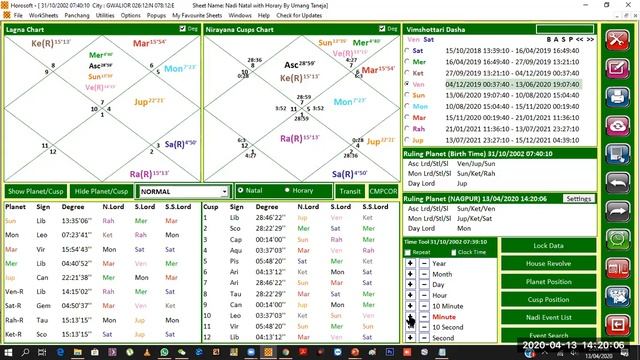The height and width of the screenshot is (360, 640).
Task: Select the Horary radio button
Action: click(287, 190)
